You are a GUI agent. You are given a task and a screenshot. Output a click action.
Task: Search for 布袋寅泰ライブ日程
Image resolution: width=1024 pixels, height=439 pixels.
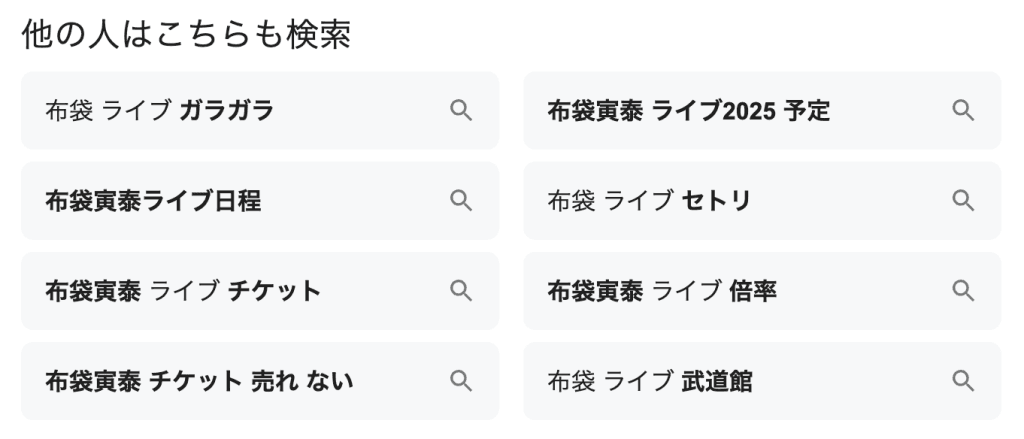[153, 201]
